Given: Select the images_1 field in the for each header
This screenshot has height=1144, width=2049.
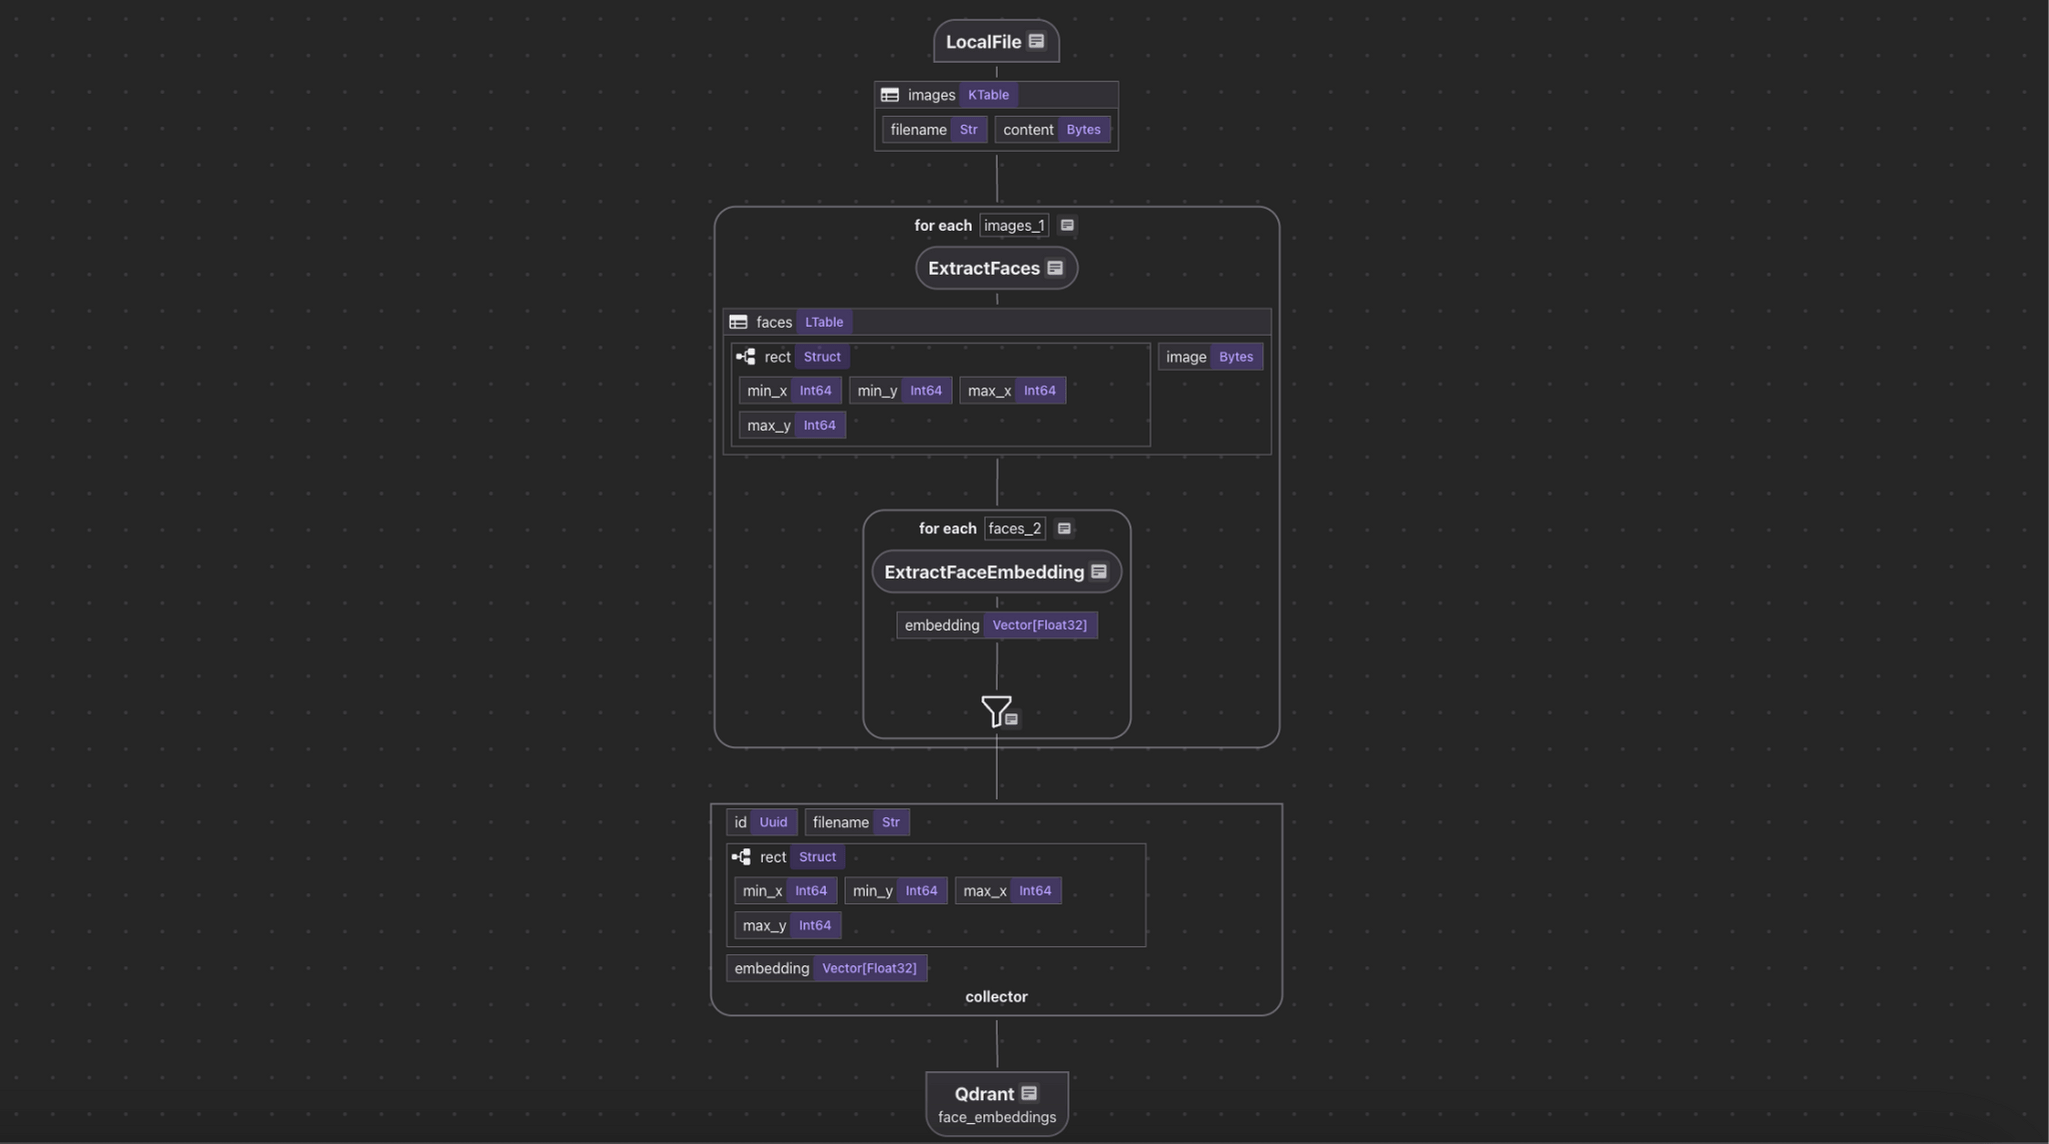Looking at the screenshot, I should [1012, 225].
